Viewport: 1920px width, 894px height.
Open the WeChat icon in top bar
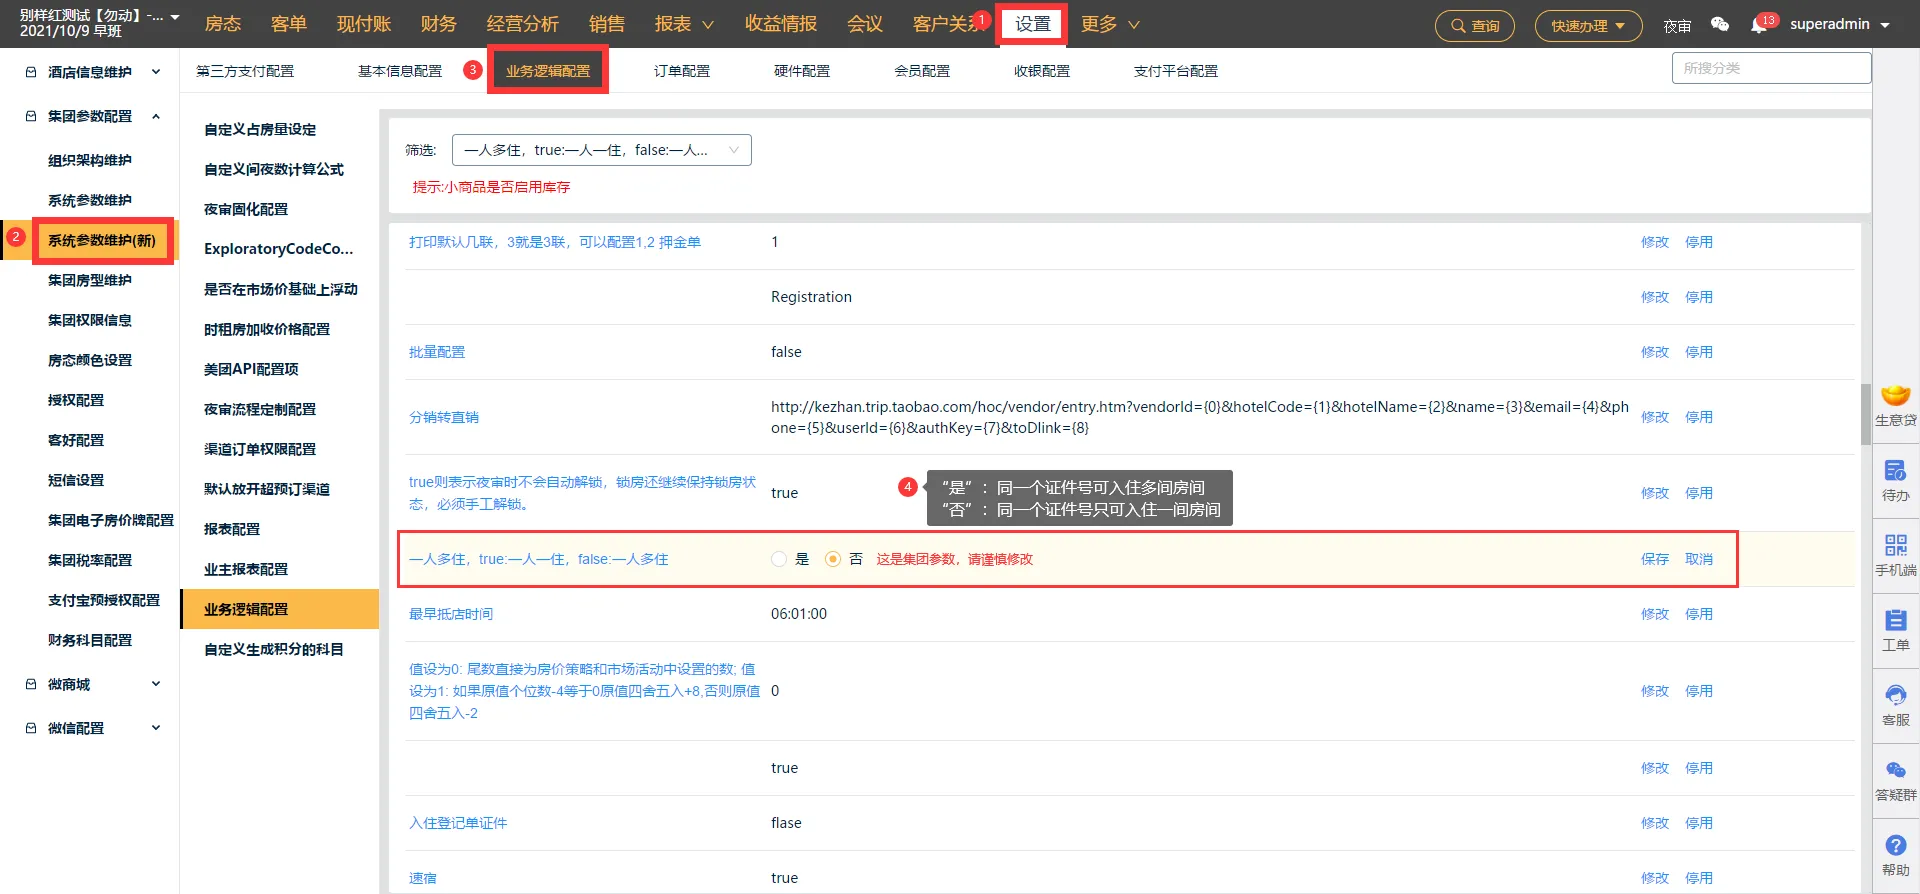click(1720, 24)
